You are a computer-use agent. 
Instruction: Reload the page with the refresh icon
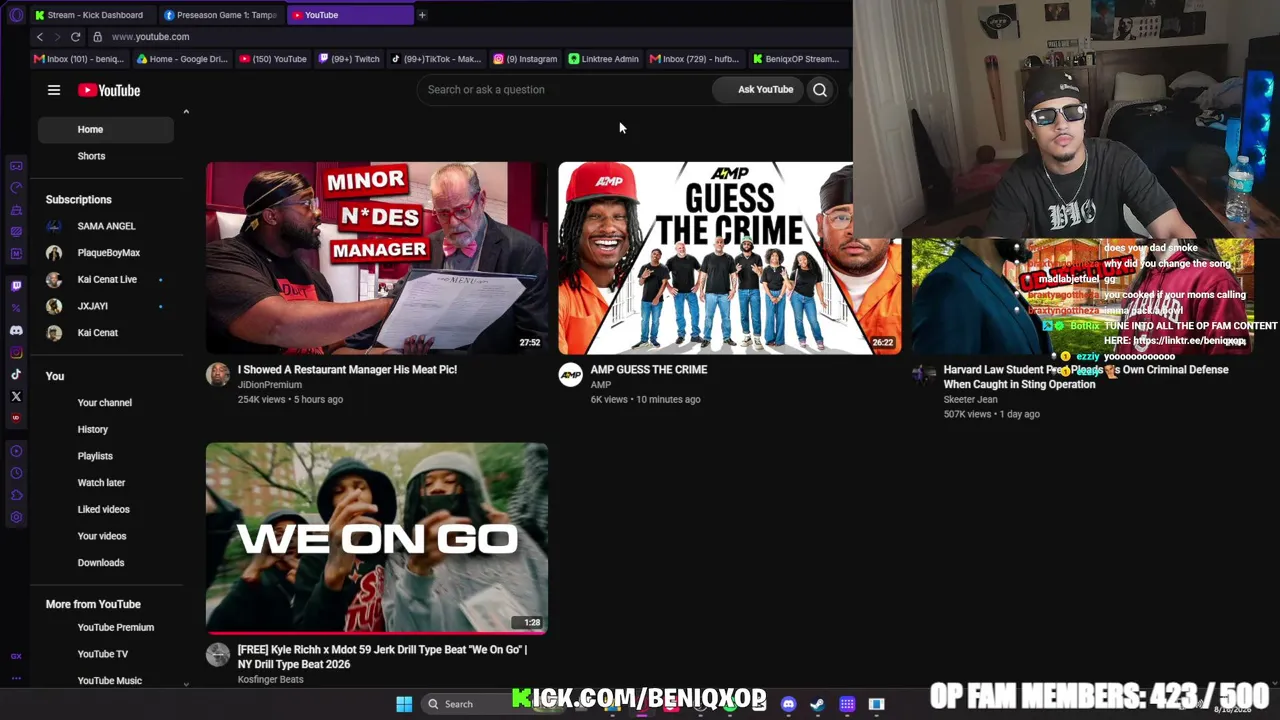[75, 37]
